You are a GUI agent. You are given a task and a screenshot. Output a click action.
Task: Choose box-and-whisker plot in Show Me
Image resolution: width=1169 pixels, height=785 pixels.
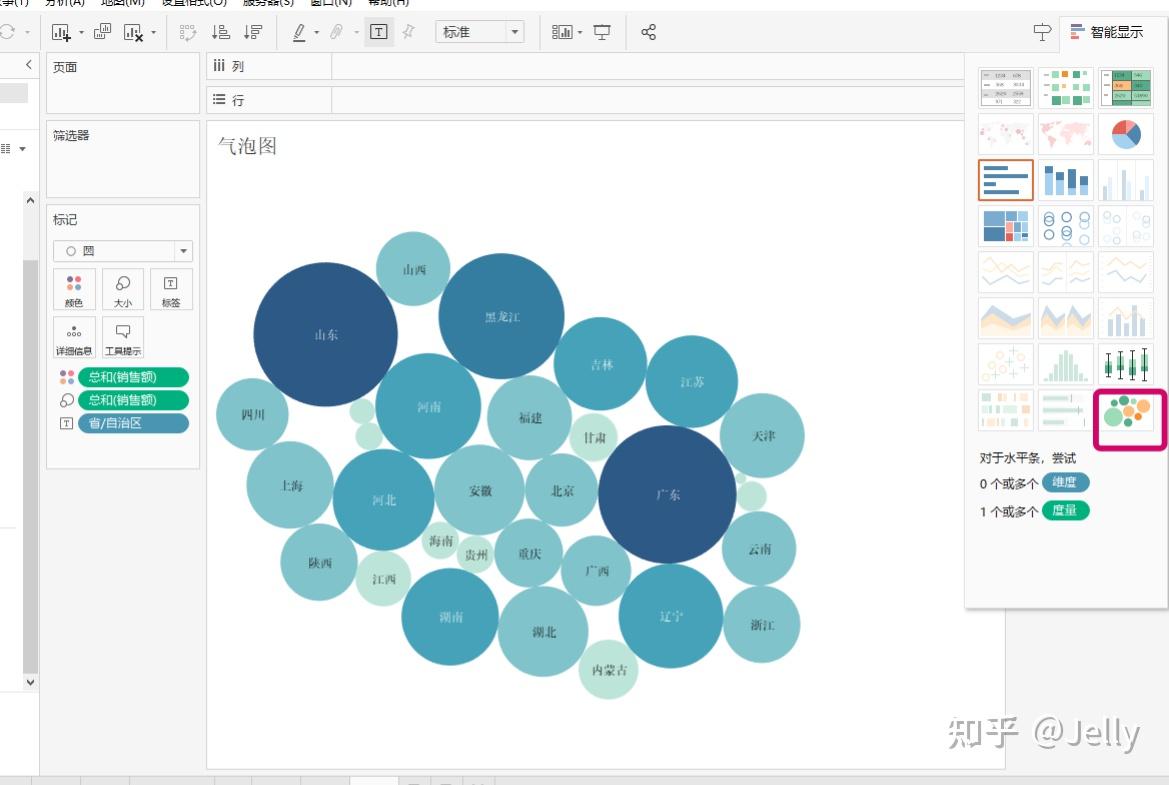(1127, 364)
